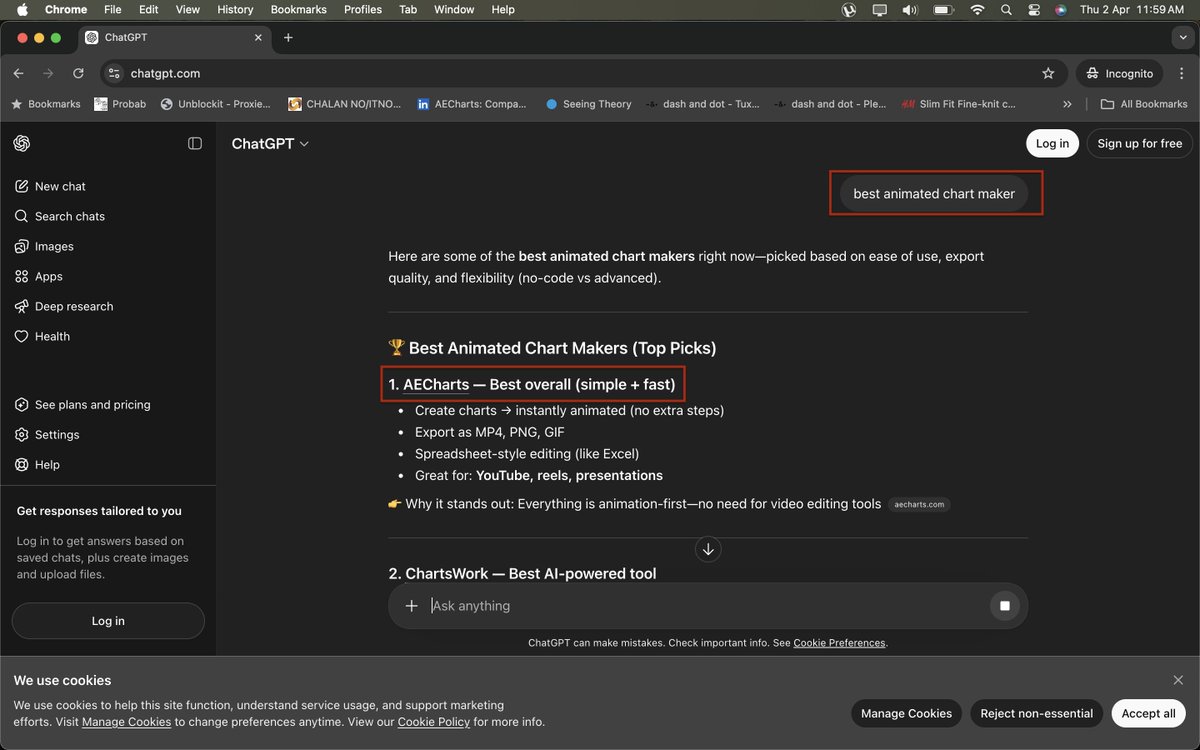This screenshot has width=1200, height=750.
Task: Open the AECharts: Compa bookmark
Action: point(472,104)
